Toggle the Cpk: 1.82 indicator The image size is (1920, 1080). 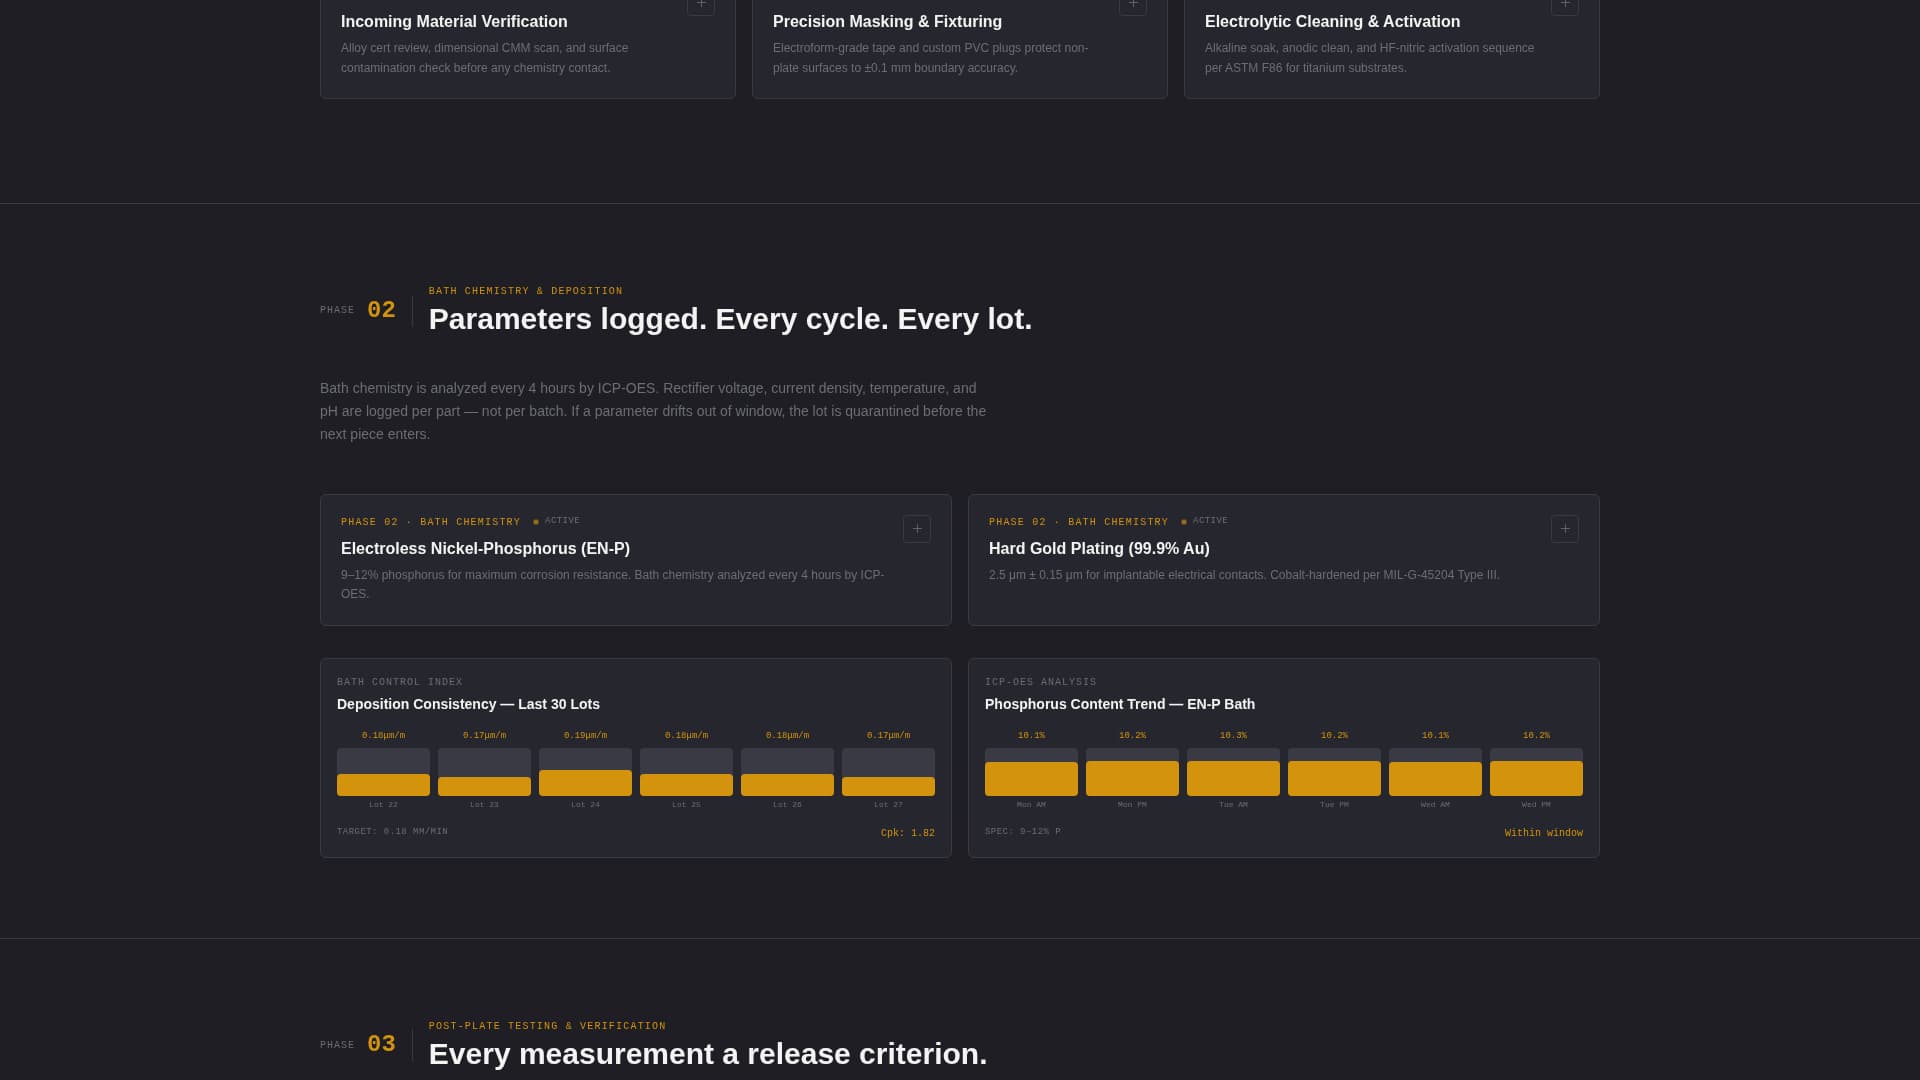[906, 832]
